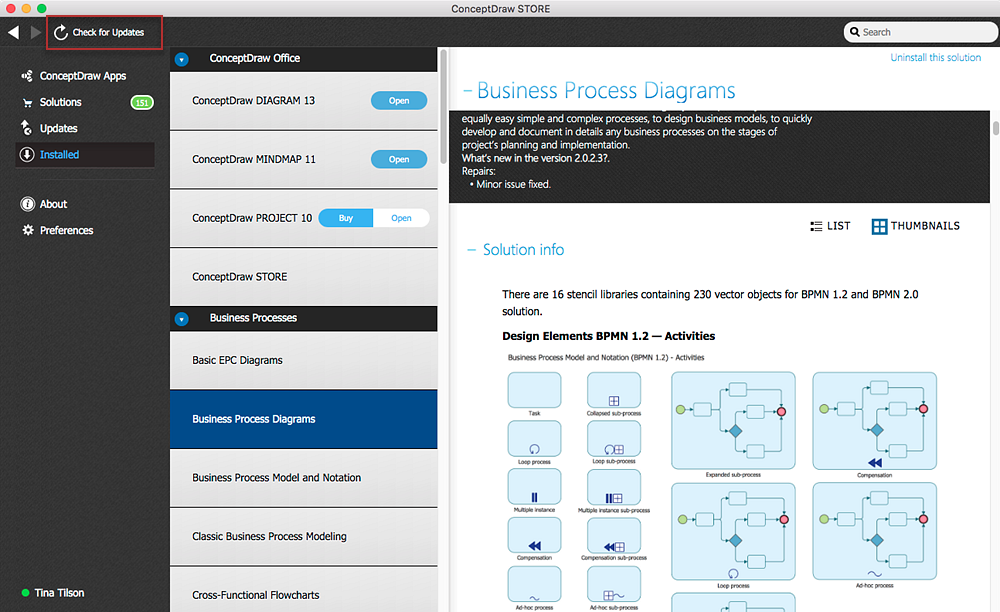Select Business Process Diagrams row

coord(304,419)
